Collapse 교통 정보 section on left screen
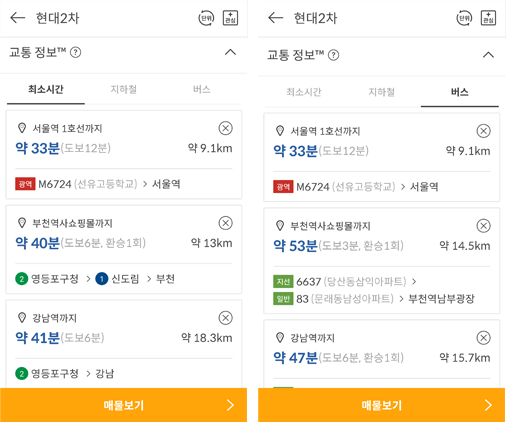This screenshot has width=506, height=426. point(230,52)
